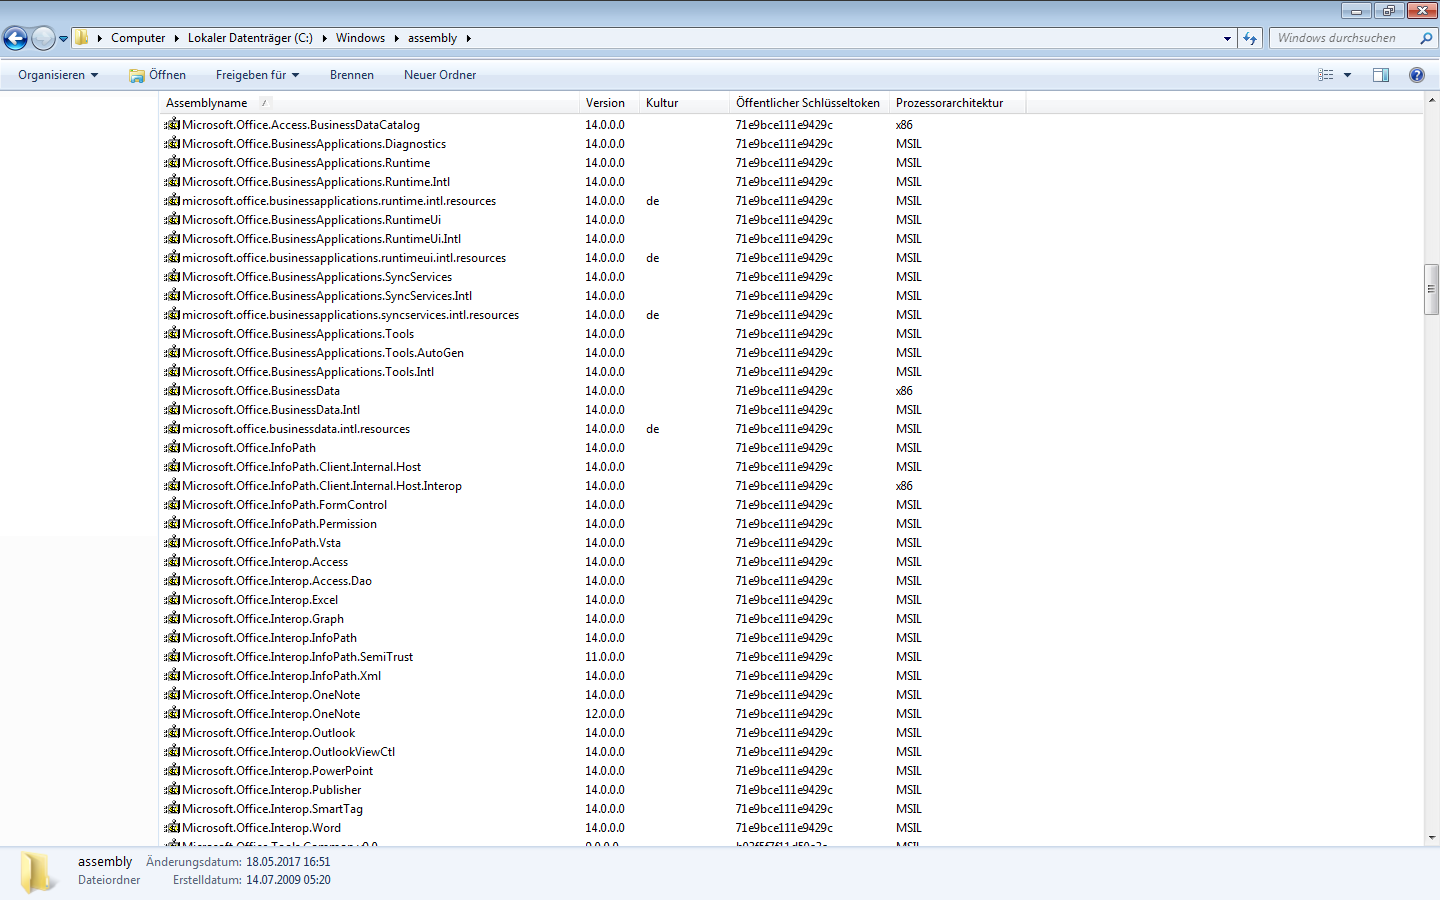Select Microsoft.Office.Interop.Excel assembly icon

click(172, 599)
